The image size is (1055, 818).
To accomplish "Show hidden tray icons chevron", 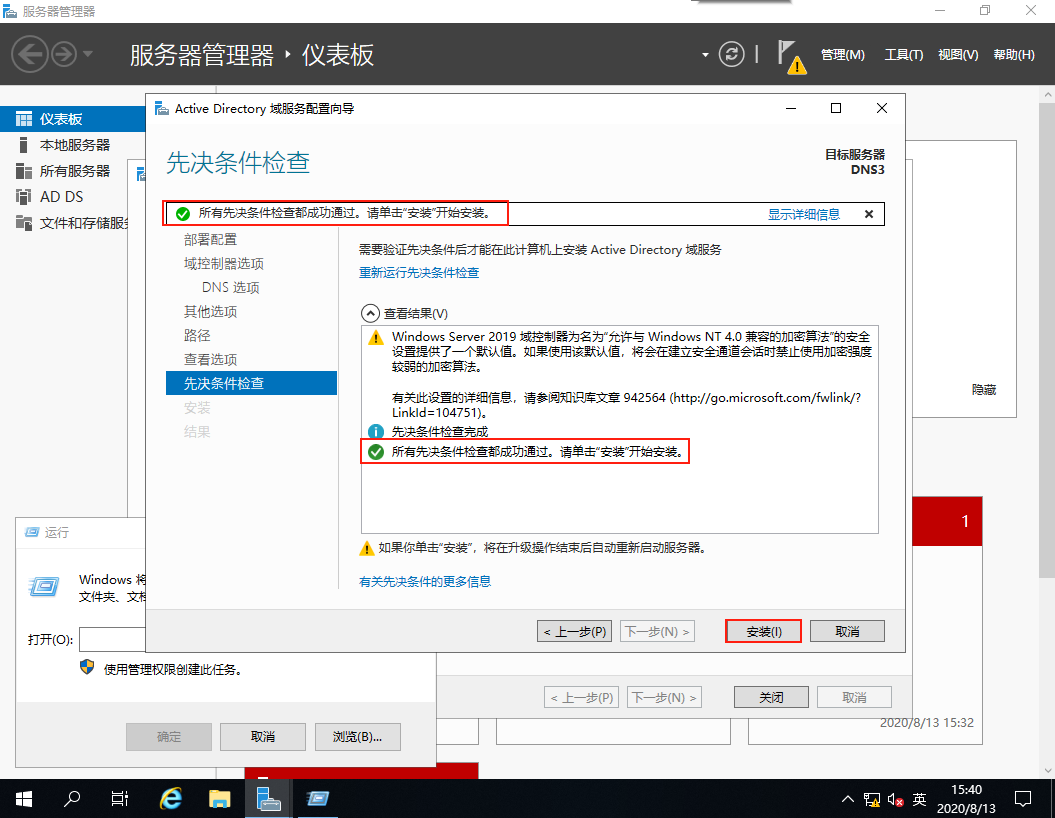I will click(x=848, y=798).
